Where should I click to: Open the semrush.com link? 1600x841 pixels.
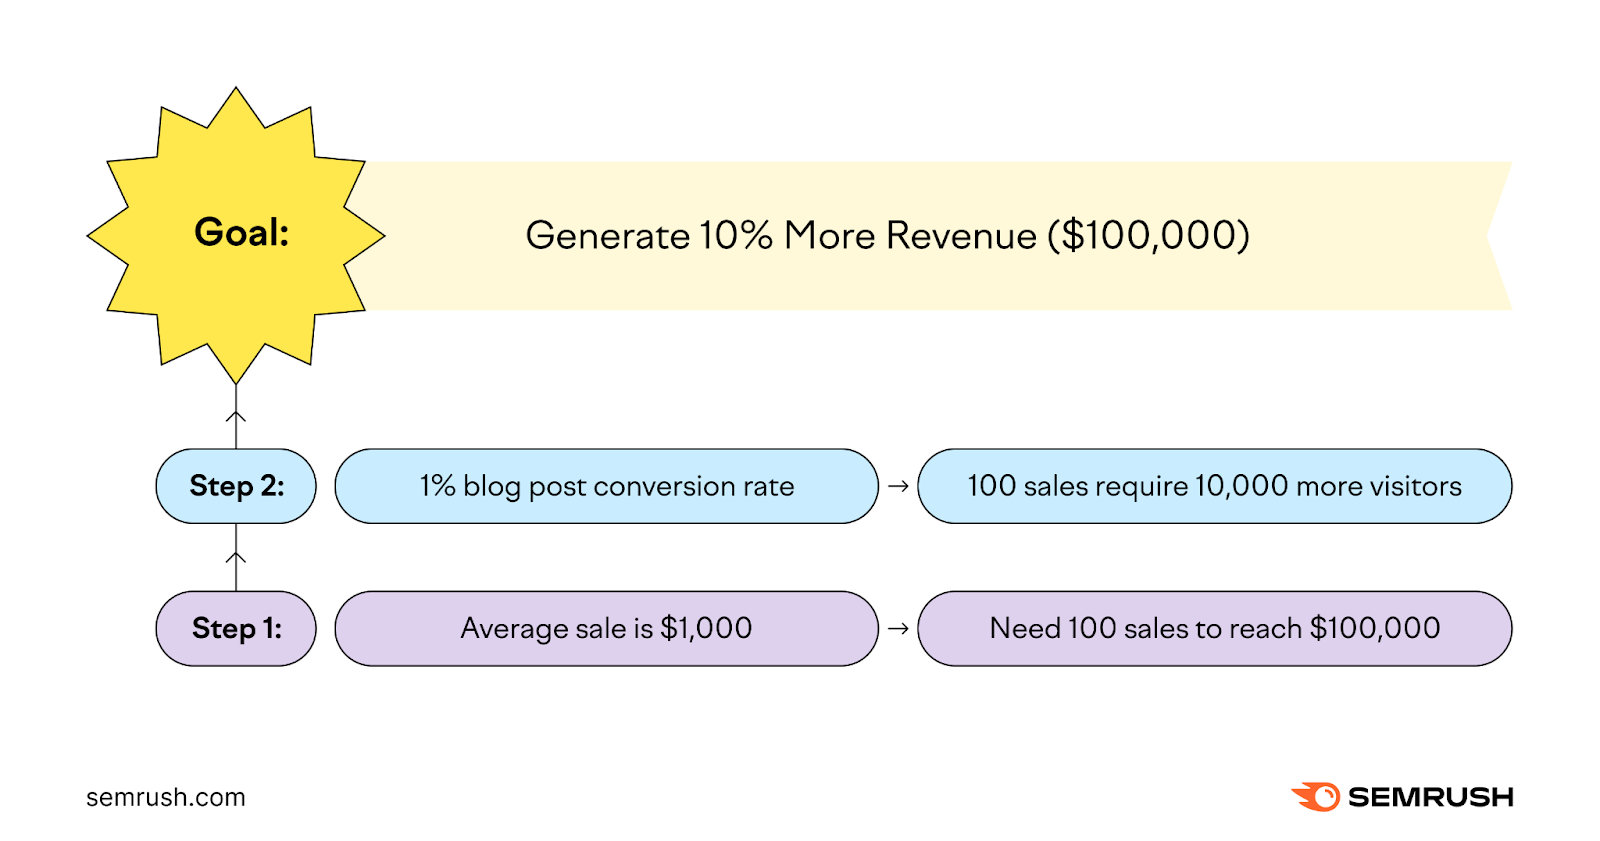(166, 797)
